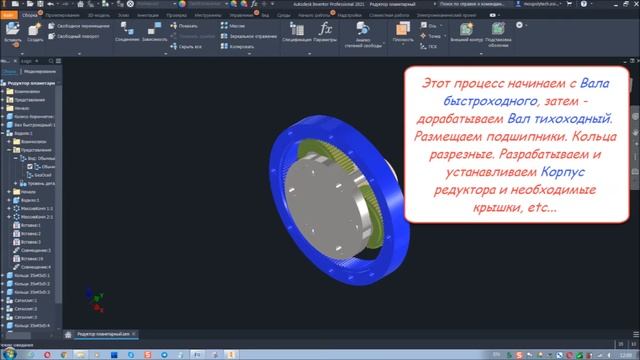Click the help question mark icon

coord(584,4)
